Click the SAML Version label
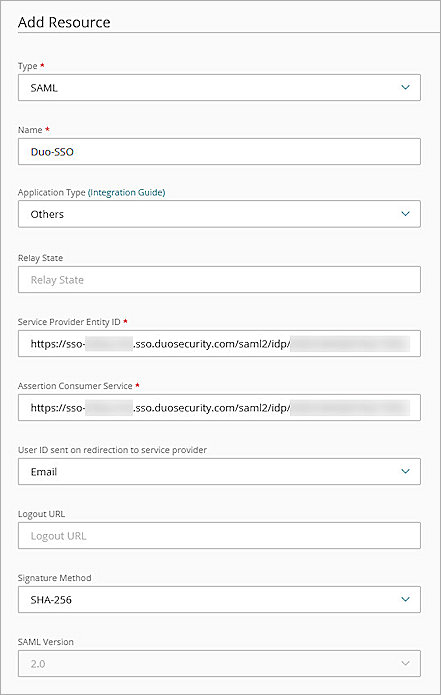The width and height of the screenshot is (441, 695). [46, 642]
